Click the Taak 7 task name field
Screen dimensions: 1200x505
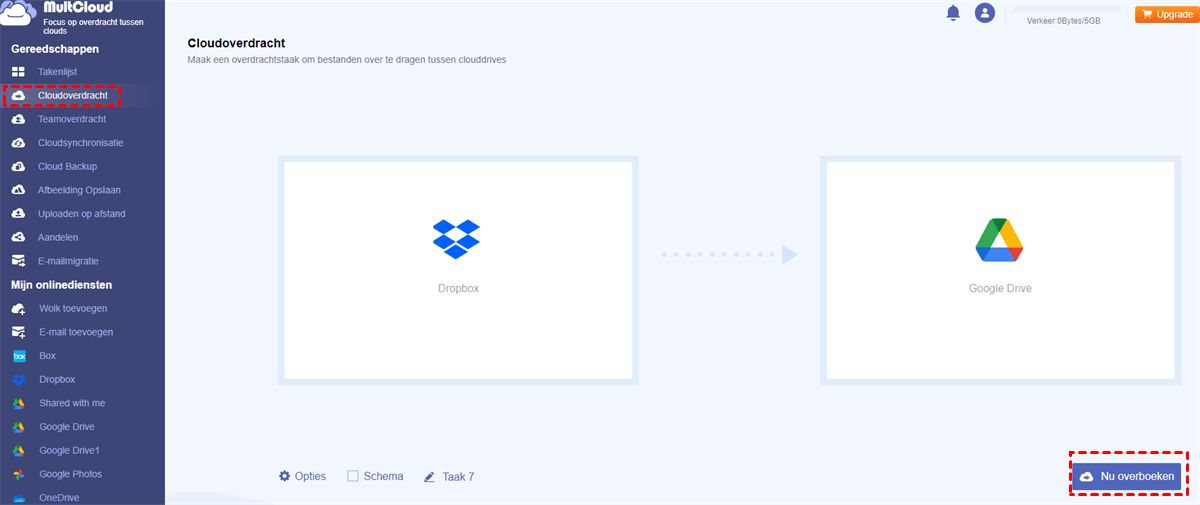458,477
